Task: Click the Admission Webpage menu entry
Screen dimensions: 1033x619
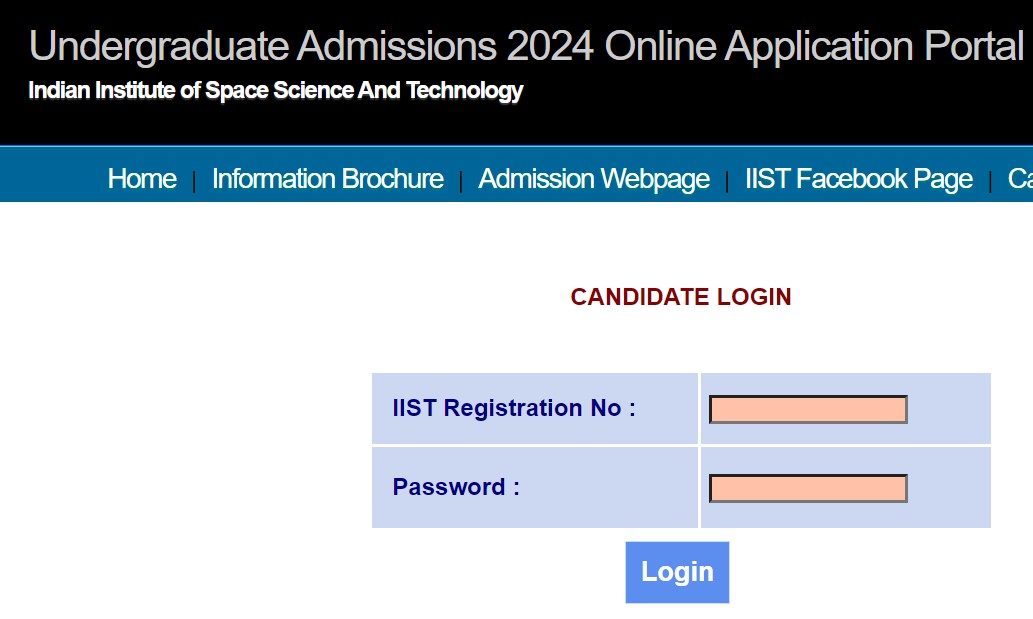Action: (593, 179)
